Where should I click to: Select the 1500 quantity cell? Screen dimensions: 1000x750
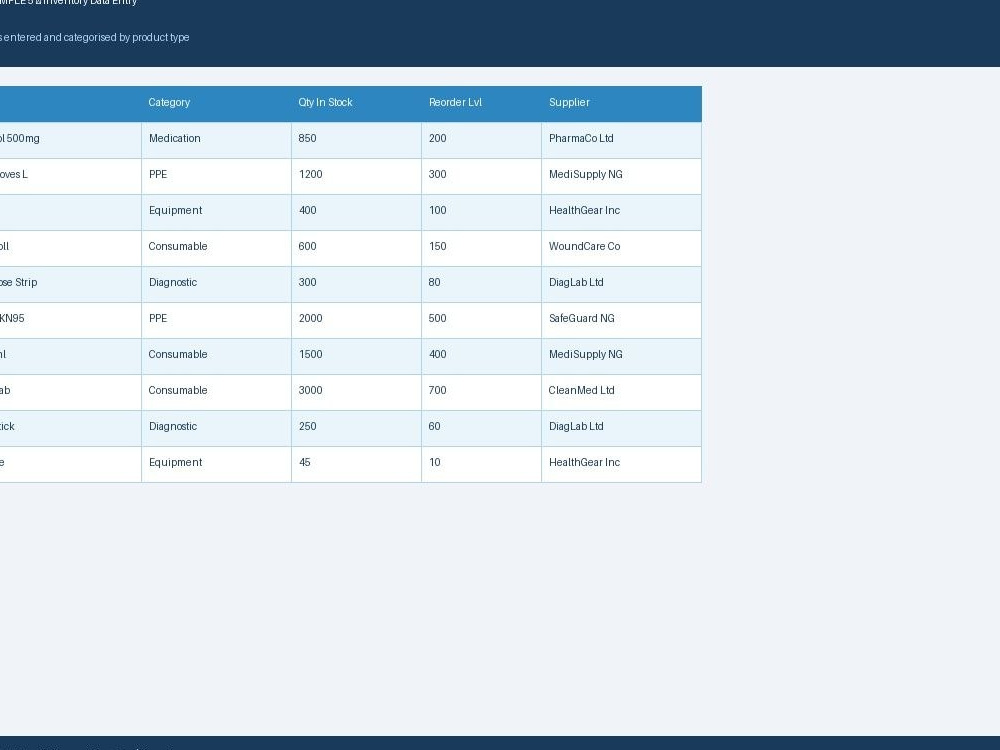[357, 357]
